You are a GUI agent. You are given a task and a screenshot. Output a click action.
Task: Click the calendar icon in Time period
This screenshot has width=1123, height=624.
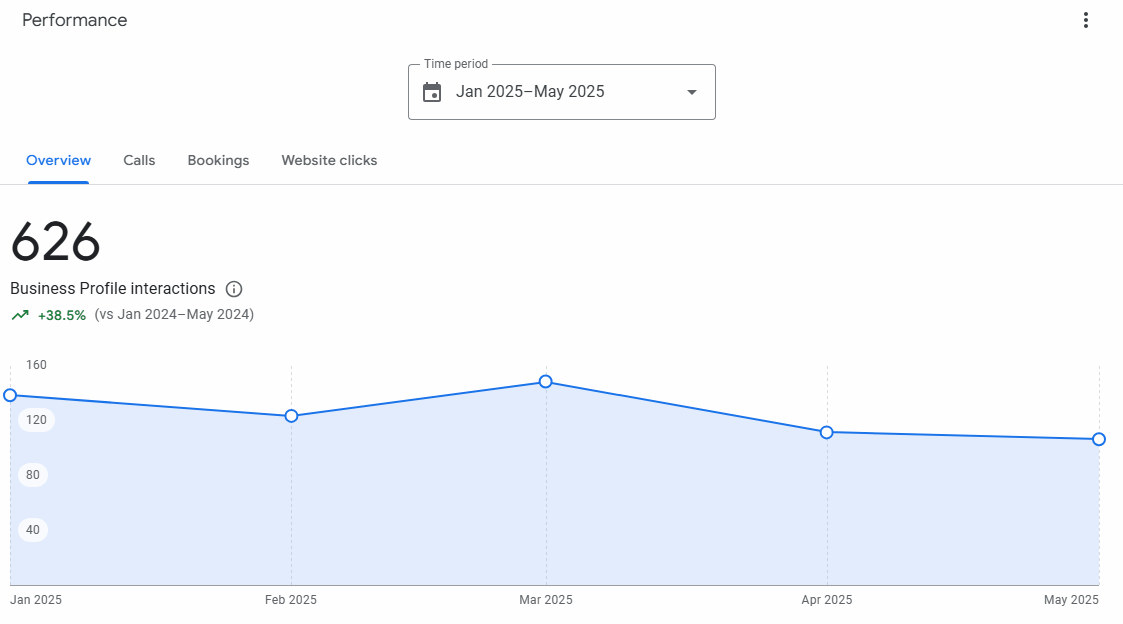point(432,92)
